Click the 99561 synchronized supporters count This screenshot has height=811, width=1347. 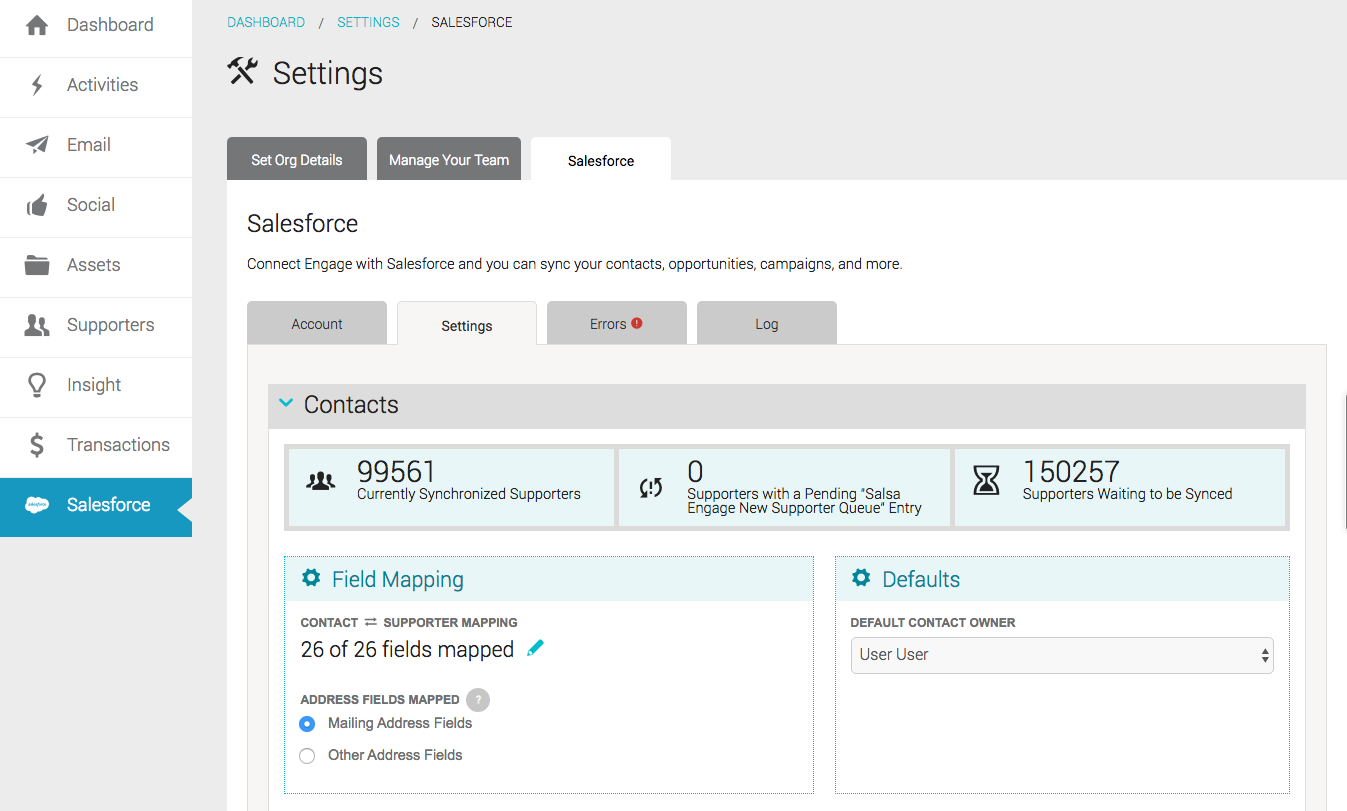pyautogui.click(x=397, y=471)
